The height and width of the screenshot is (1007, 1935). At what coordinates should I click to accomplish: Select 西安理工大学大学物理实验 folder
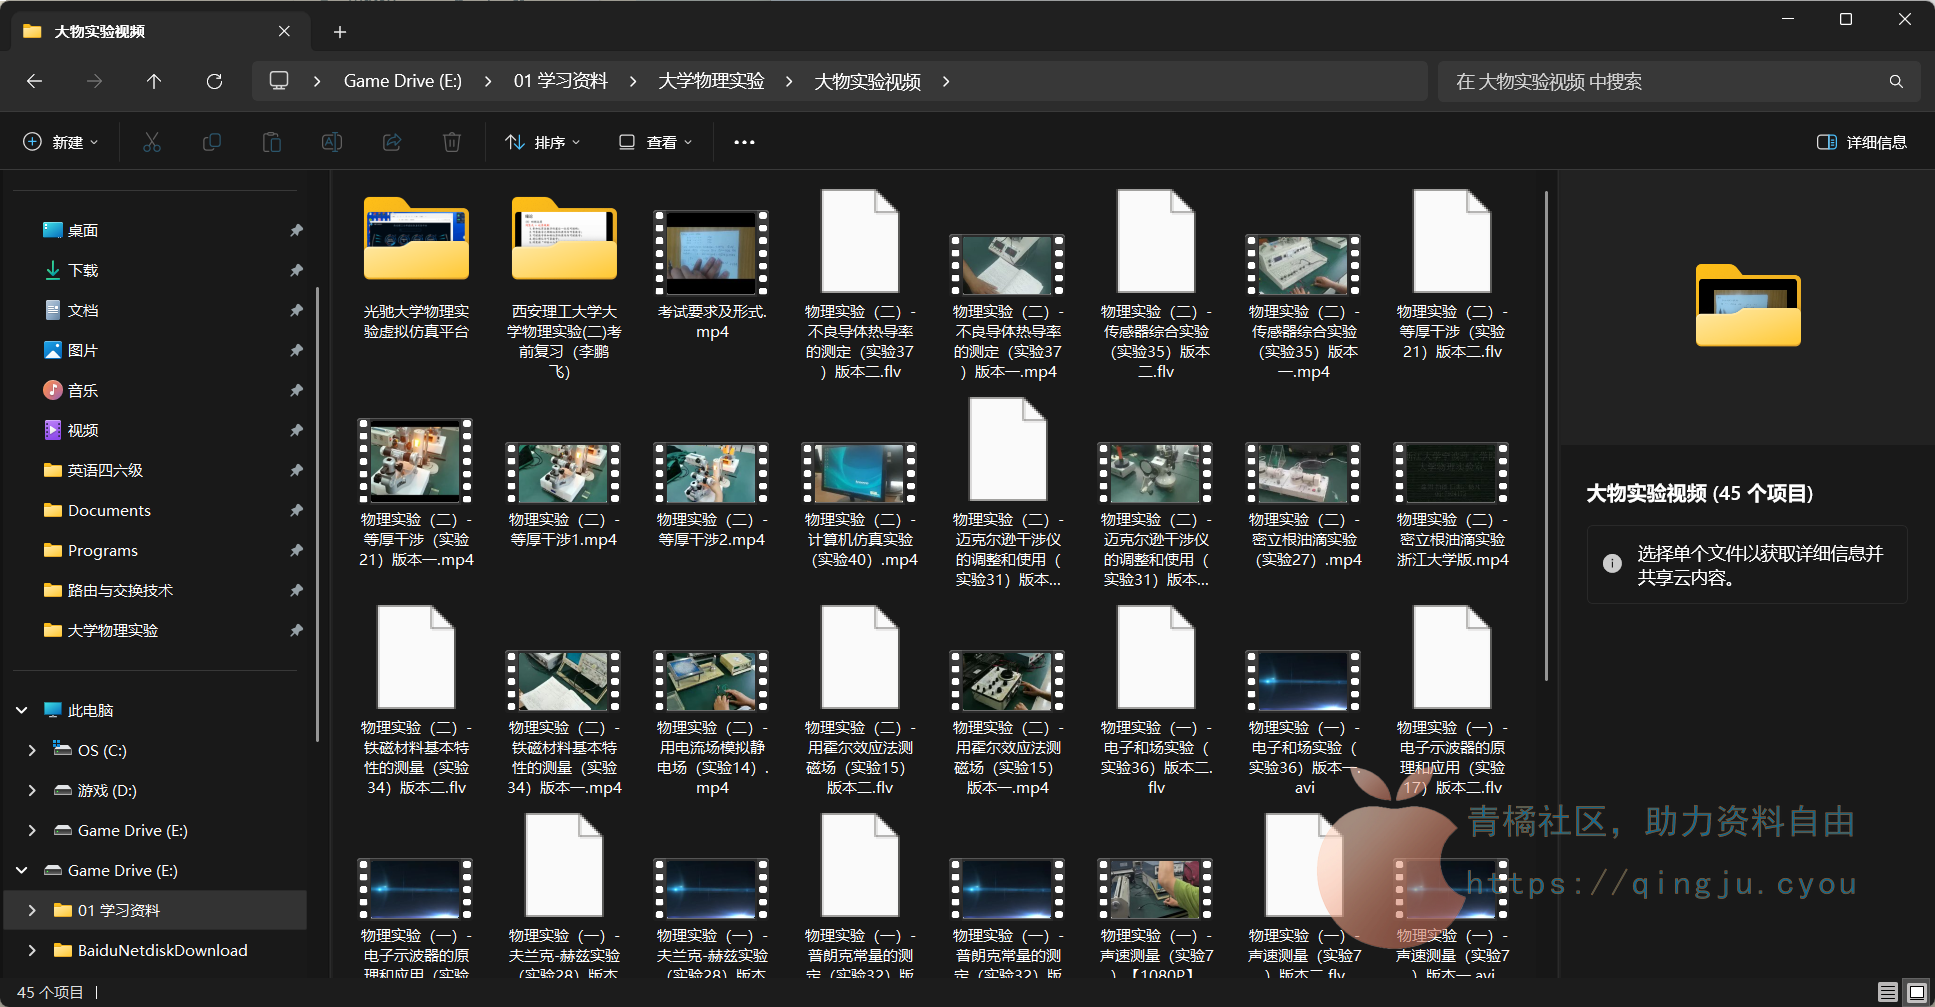[564, 288]
